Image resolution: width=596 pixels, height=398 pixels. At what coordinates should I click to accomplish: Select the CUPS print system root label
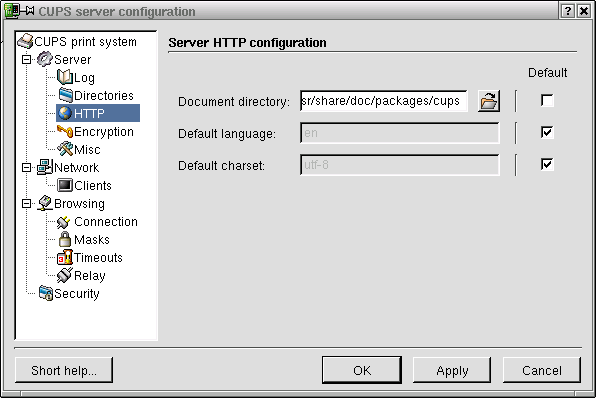tap(85, 41)
